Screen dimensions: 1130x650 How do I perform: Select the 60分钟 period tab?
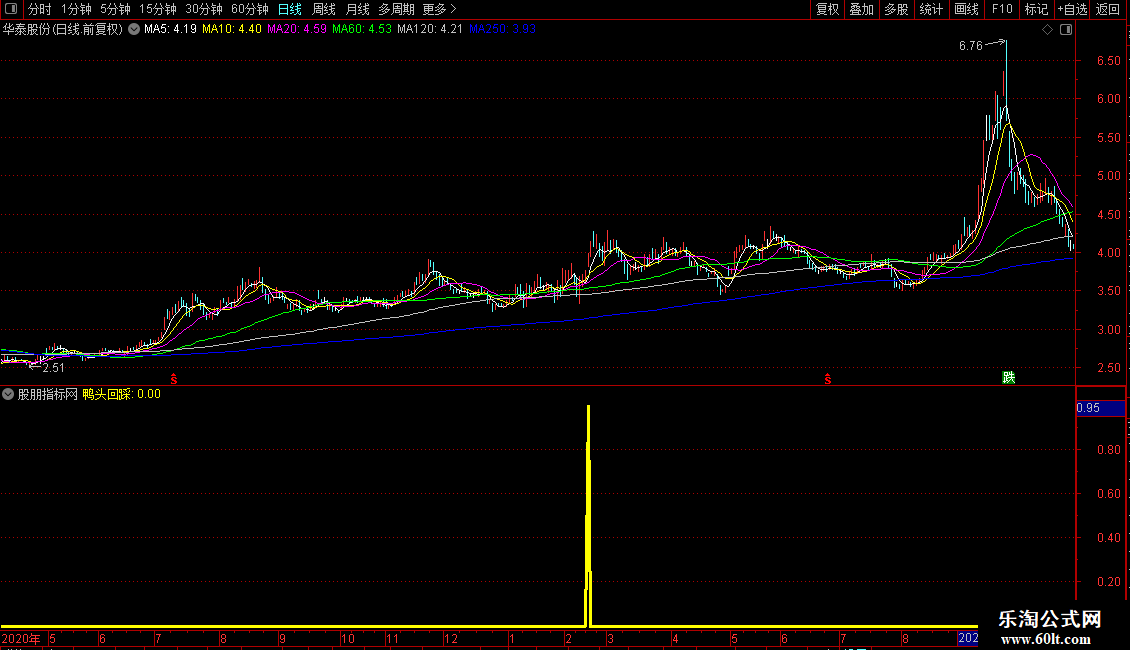pos(250,9)
